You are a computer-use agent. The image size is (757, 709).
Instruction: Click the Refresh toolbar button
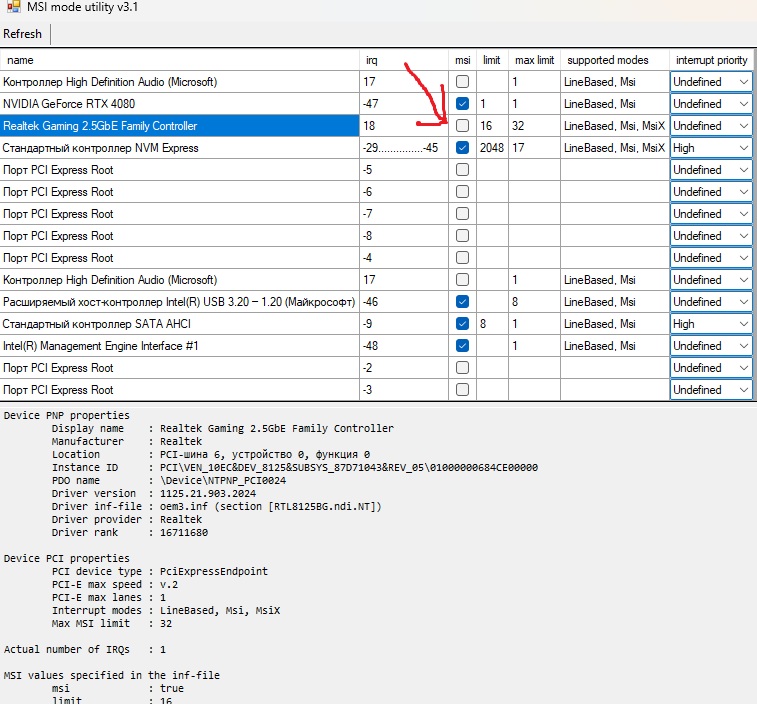(23, 34)
